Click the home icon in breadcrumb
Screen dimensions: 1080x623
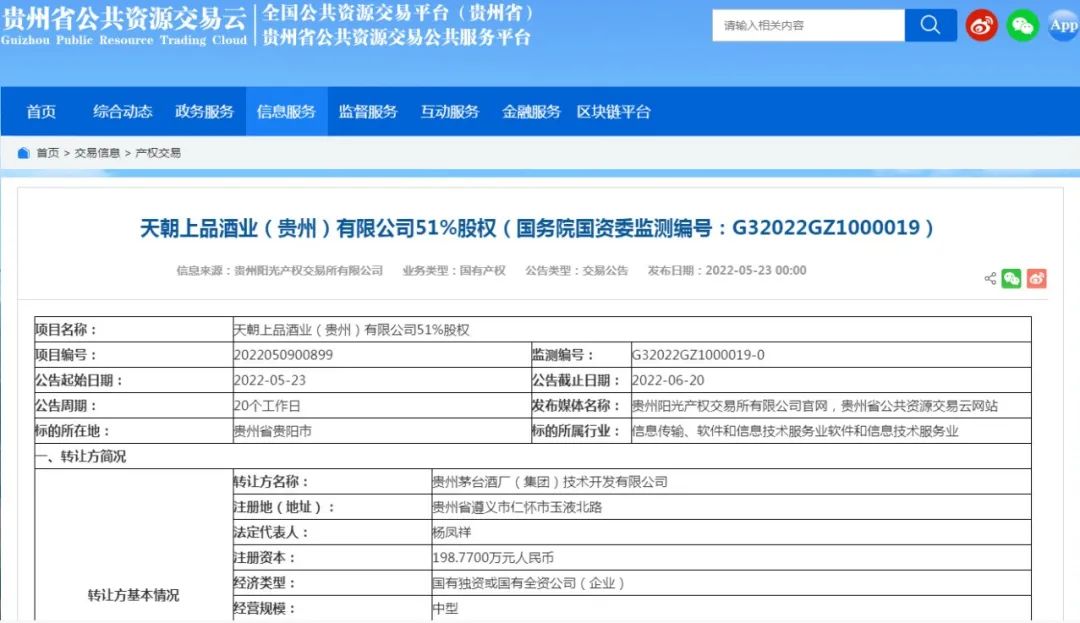pos(23,153)
